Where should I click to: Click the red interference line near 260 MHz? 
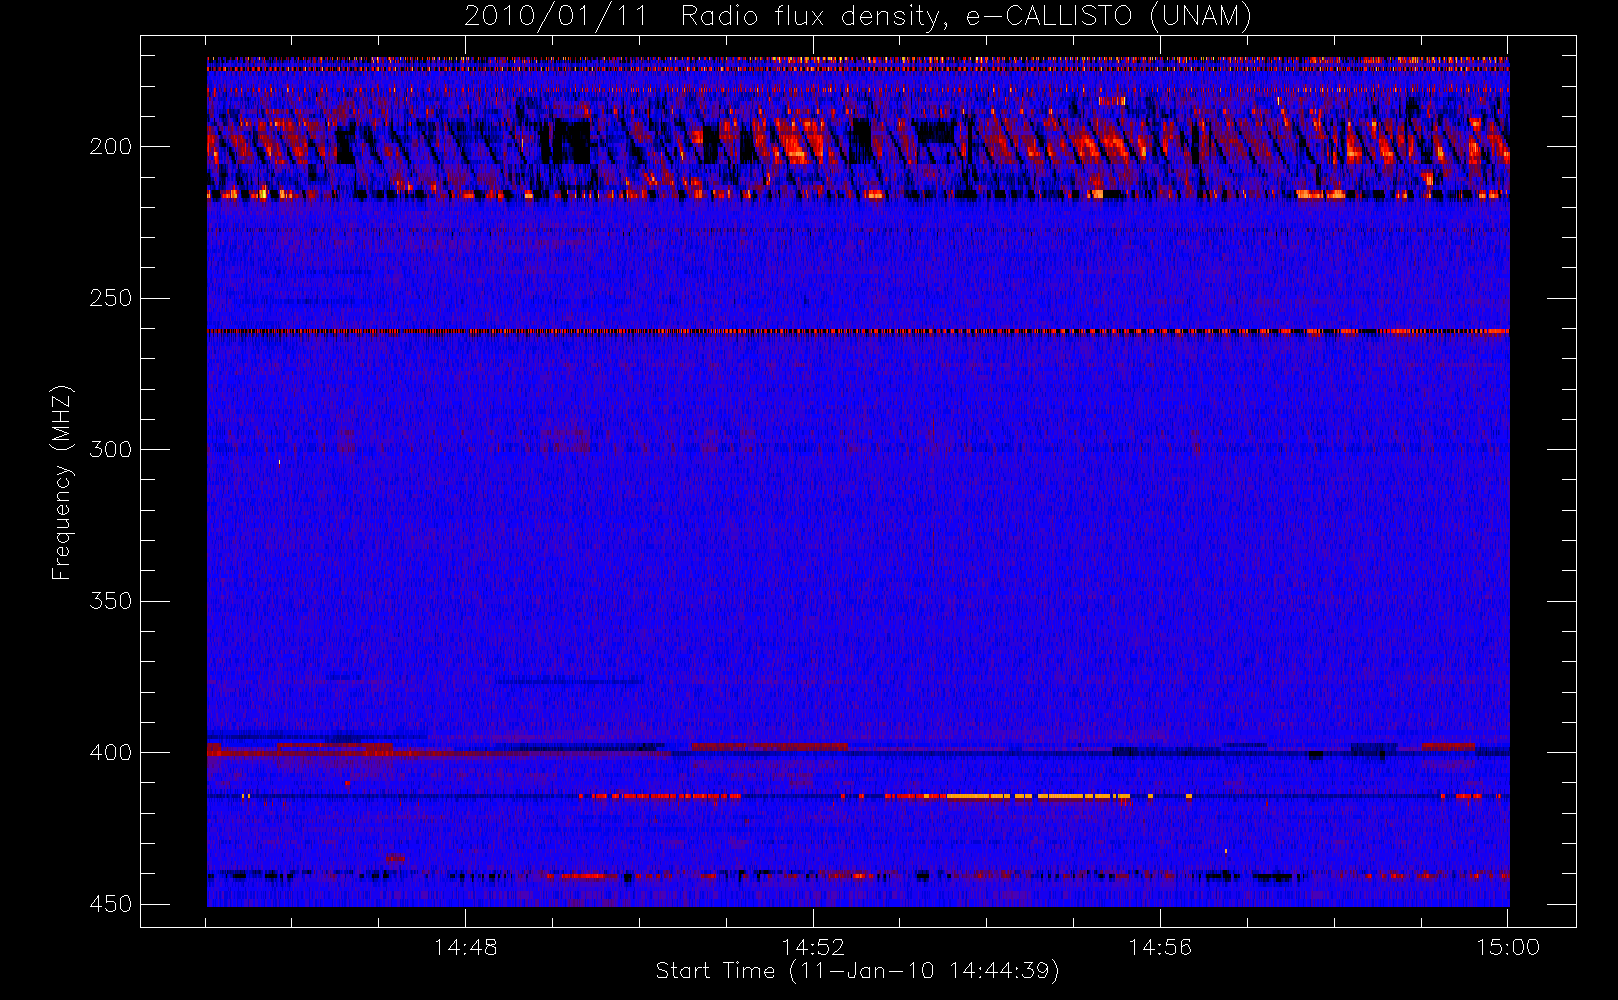[858, 331]
